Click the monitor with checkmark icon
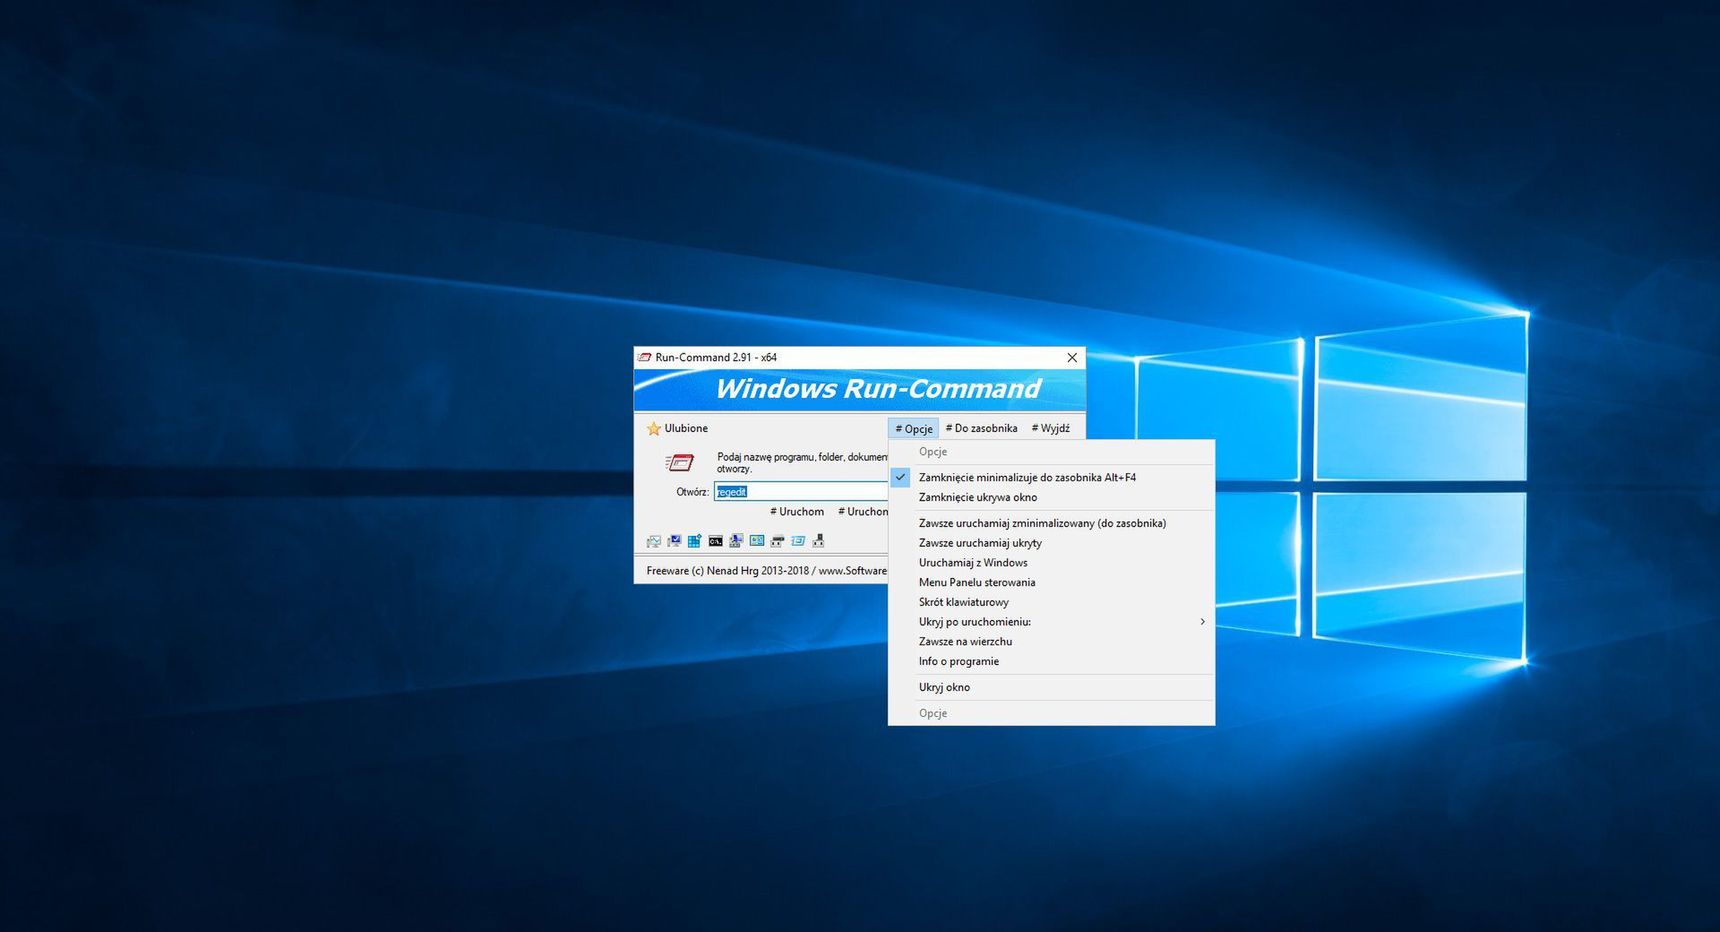 674,541
